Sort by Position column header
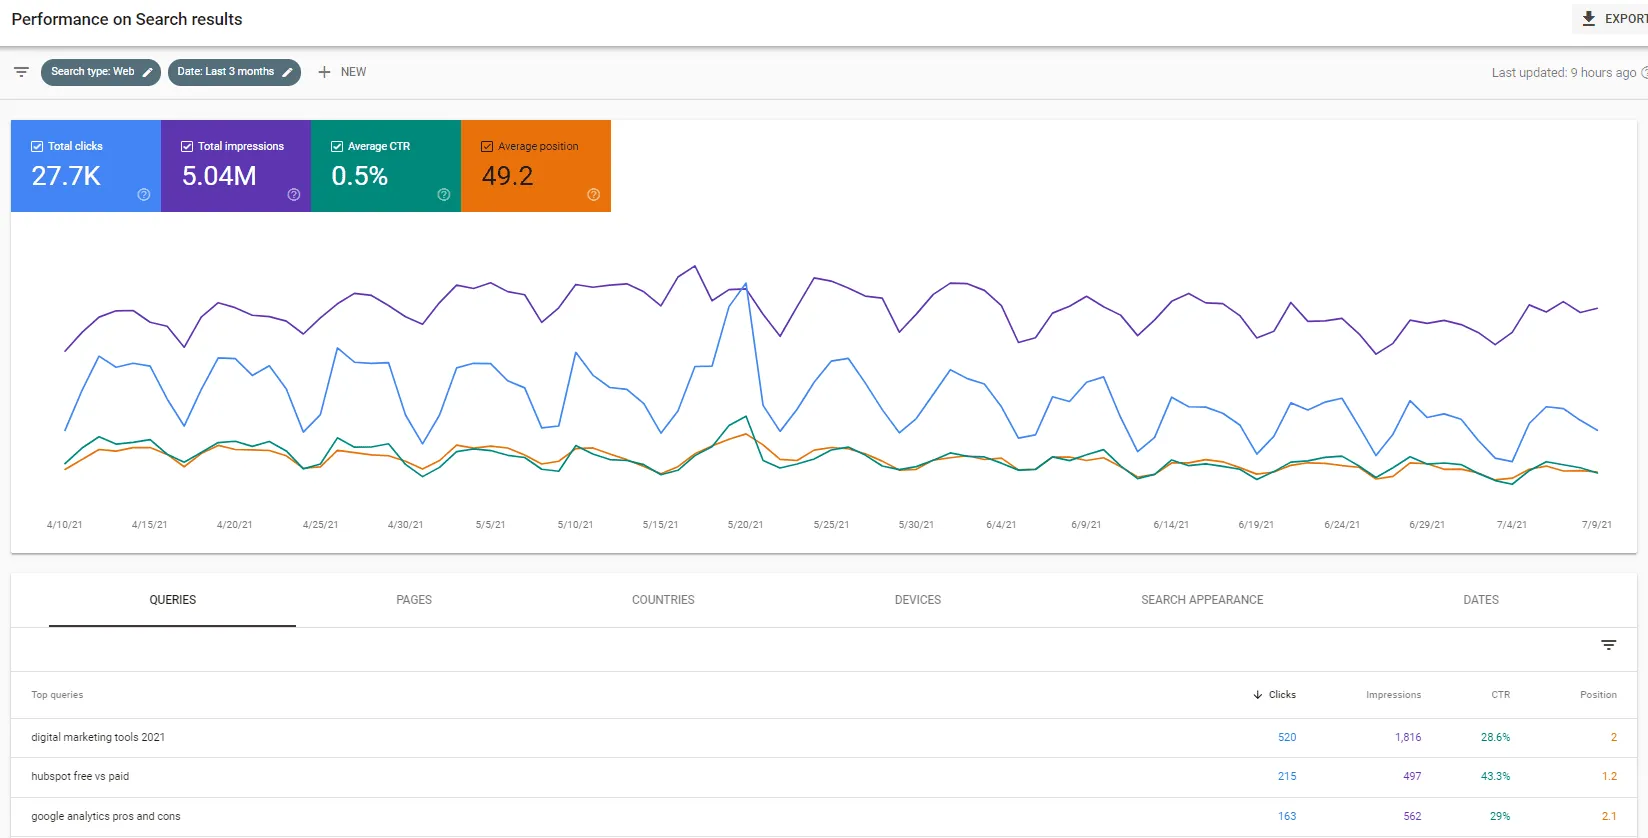 point(1598,695)
